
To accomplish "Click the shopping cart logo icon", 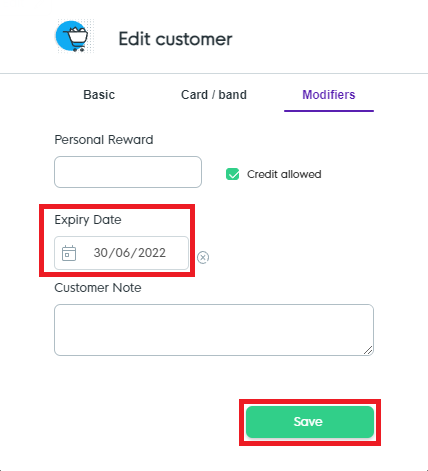I will click(x=72, y=36).
